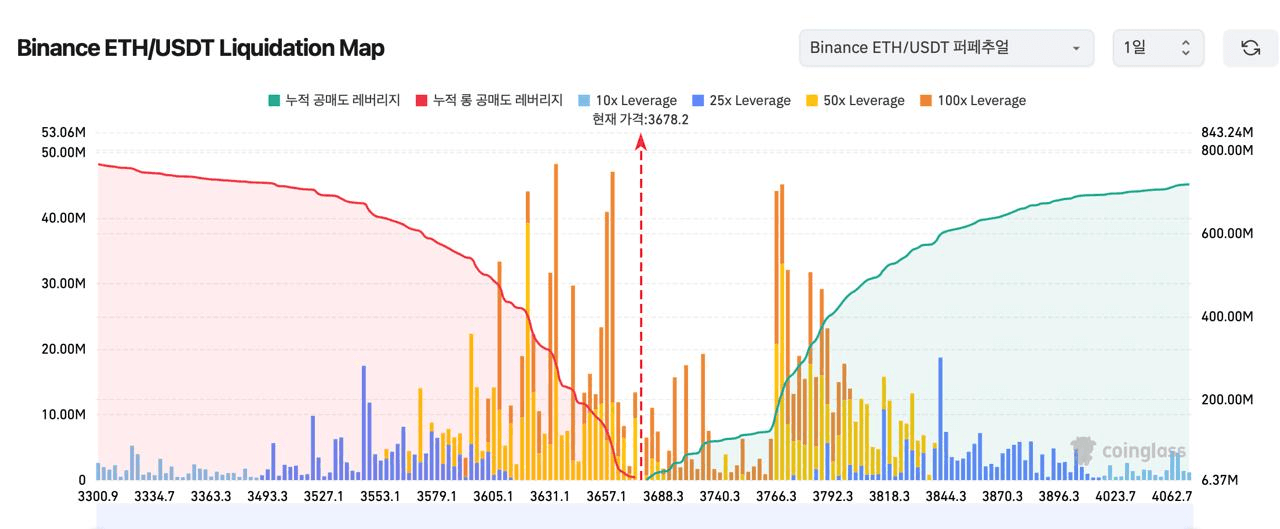Click the 3844.3 x-axis price label
The width and height of the screenshot is (1280, 529).
click(945, 496)
